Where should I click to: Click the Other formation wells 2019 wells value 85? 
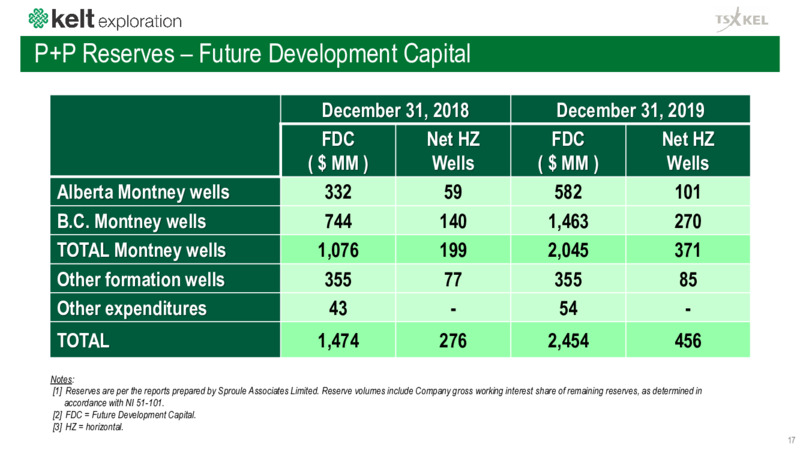click(688, 280)
